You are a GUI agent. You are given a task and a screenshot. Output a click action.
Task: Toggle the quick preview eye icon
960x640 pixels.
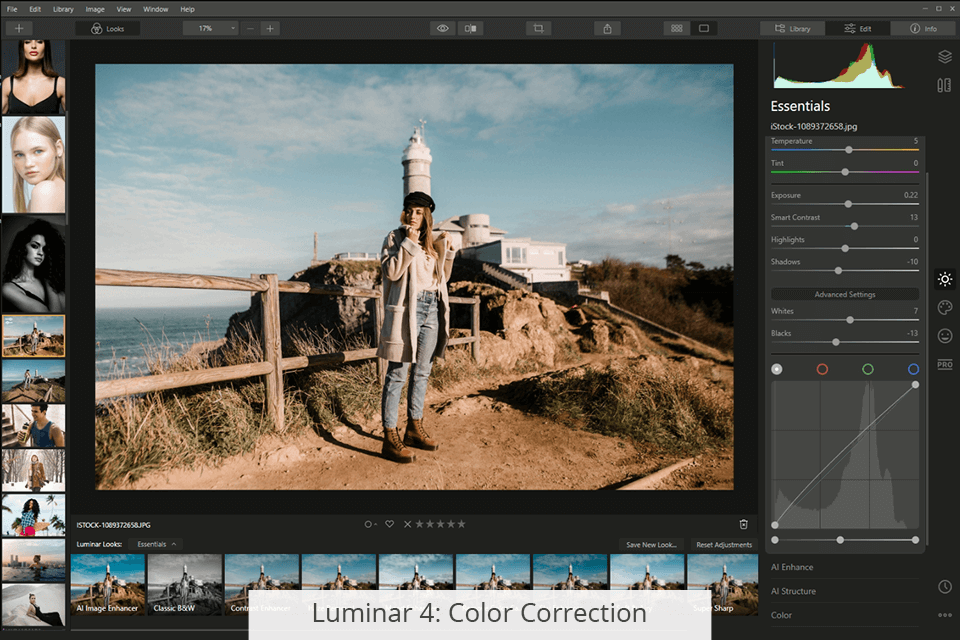coord(443,28)
